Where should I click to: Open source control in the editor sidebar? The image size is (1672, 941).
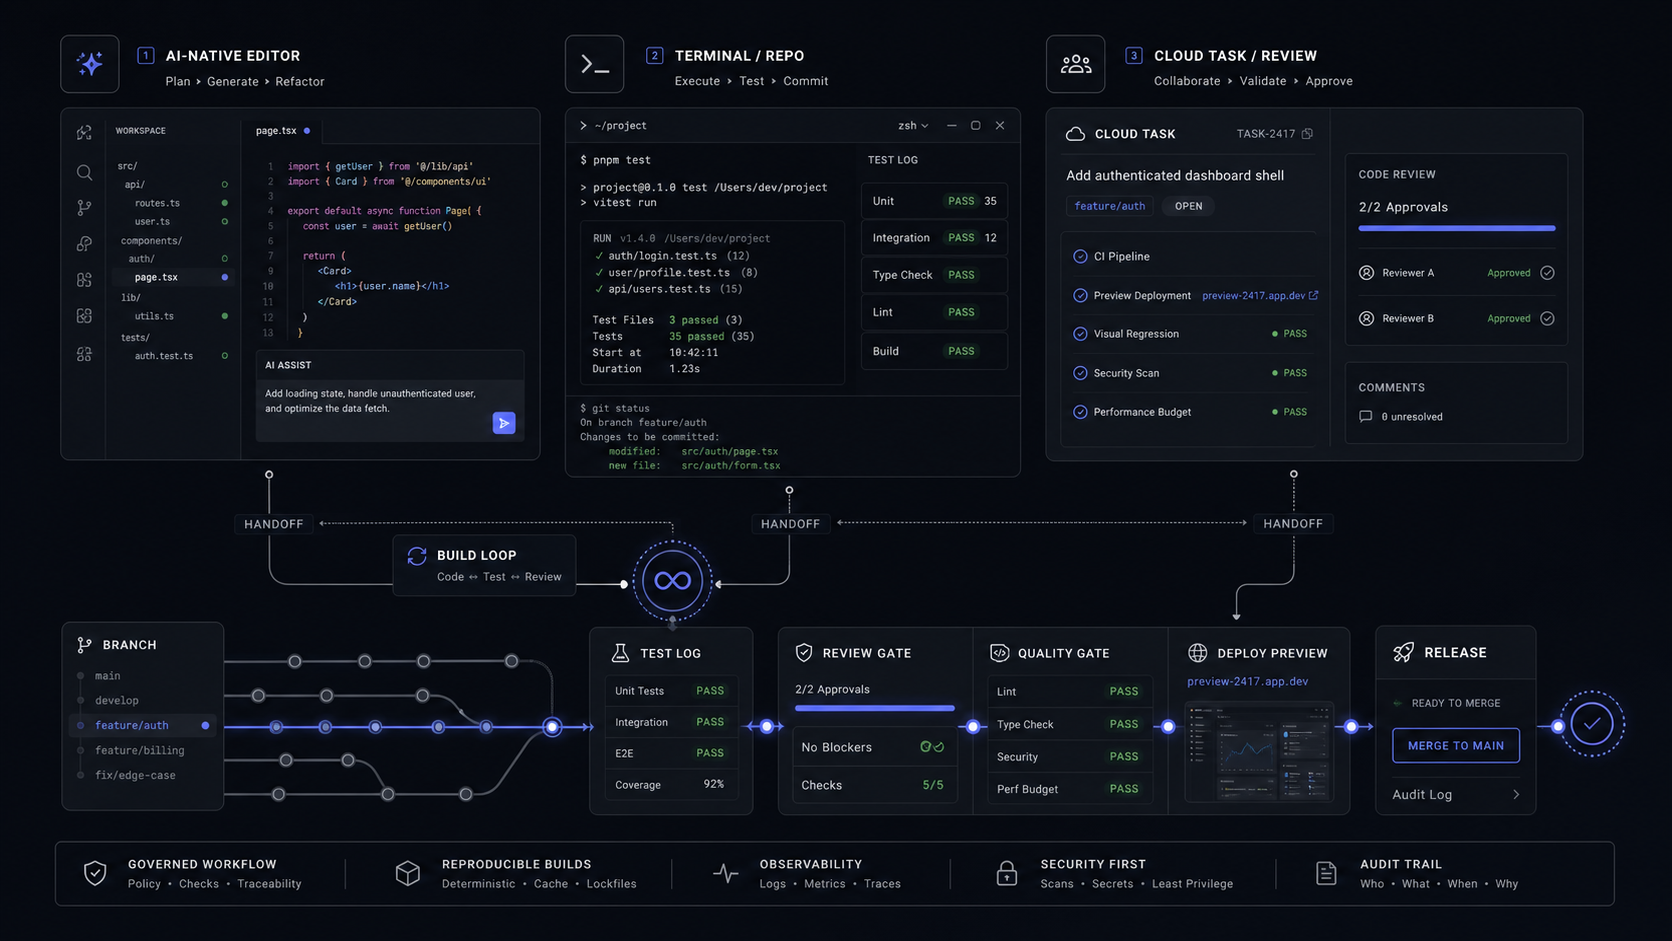[84, 208]
